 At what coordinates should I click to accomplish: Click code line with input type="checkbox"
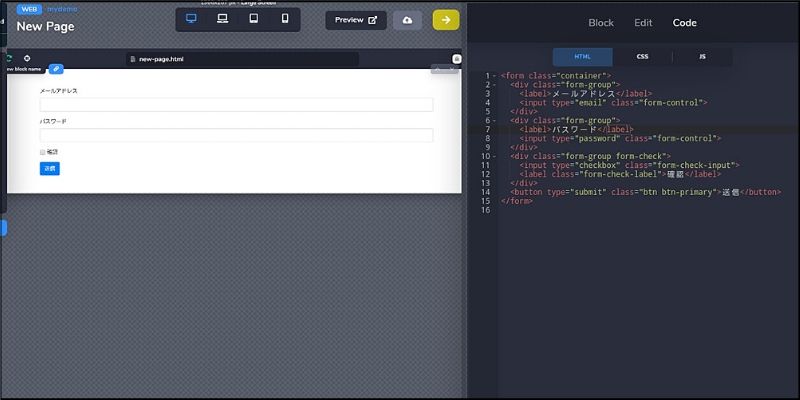click(x=629, y=165)
